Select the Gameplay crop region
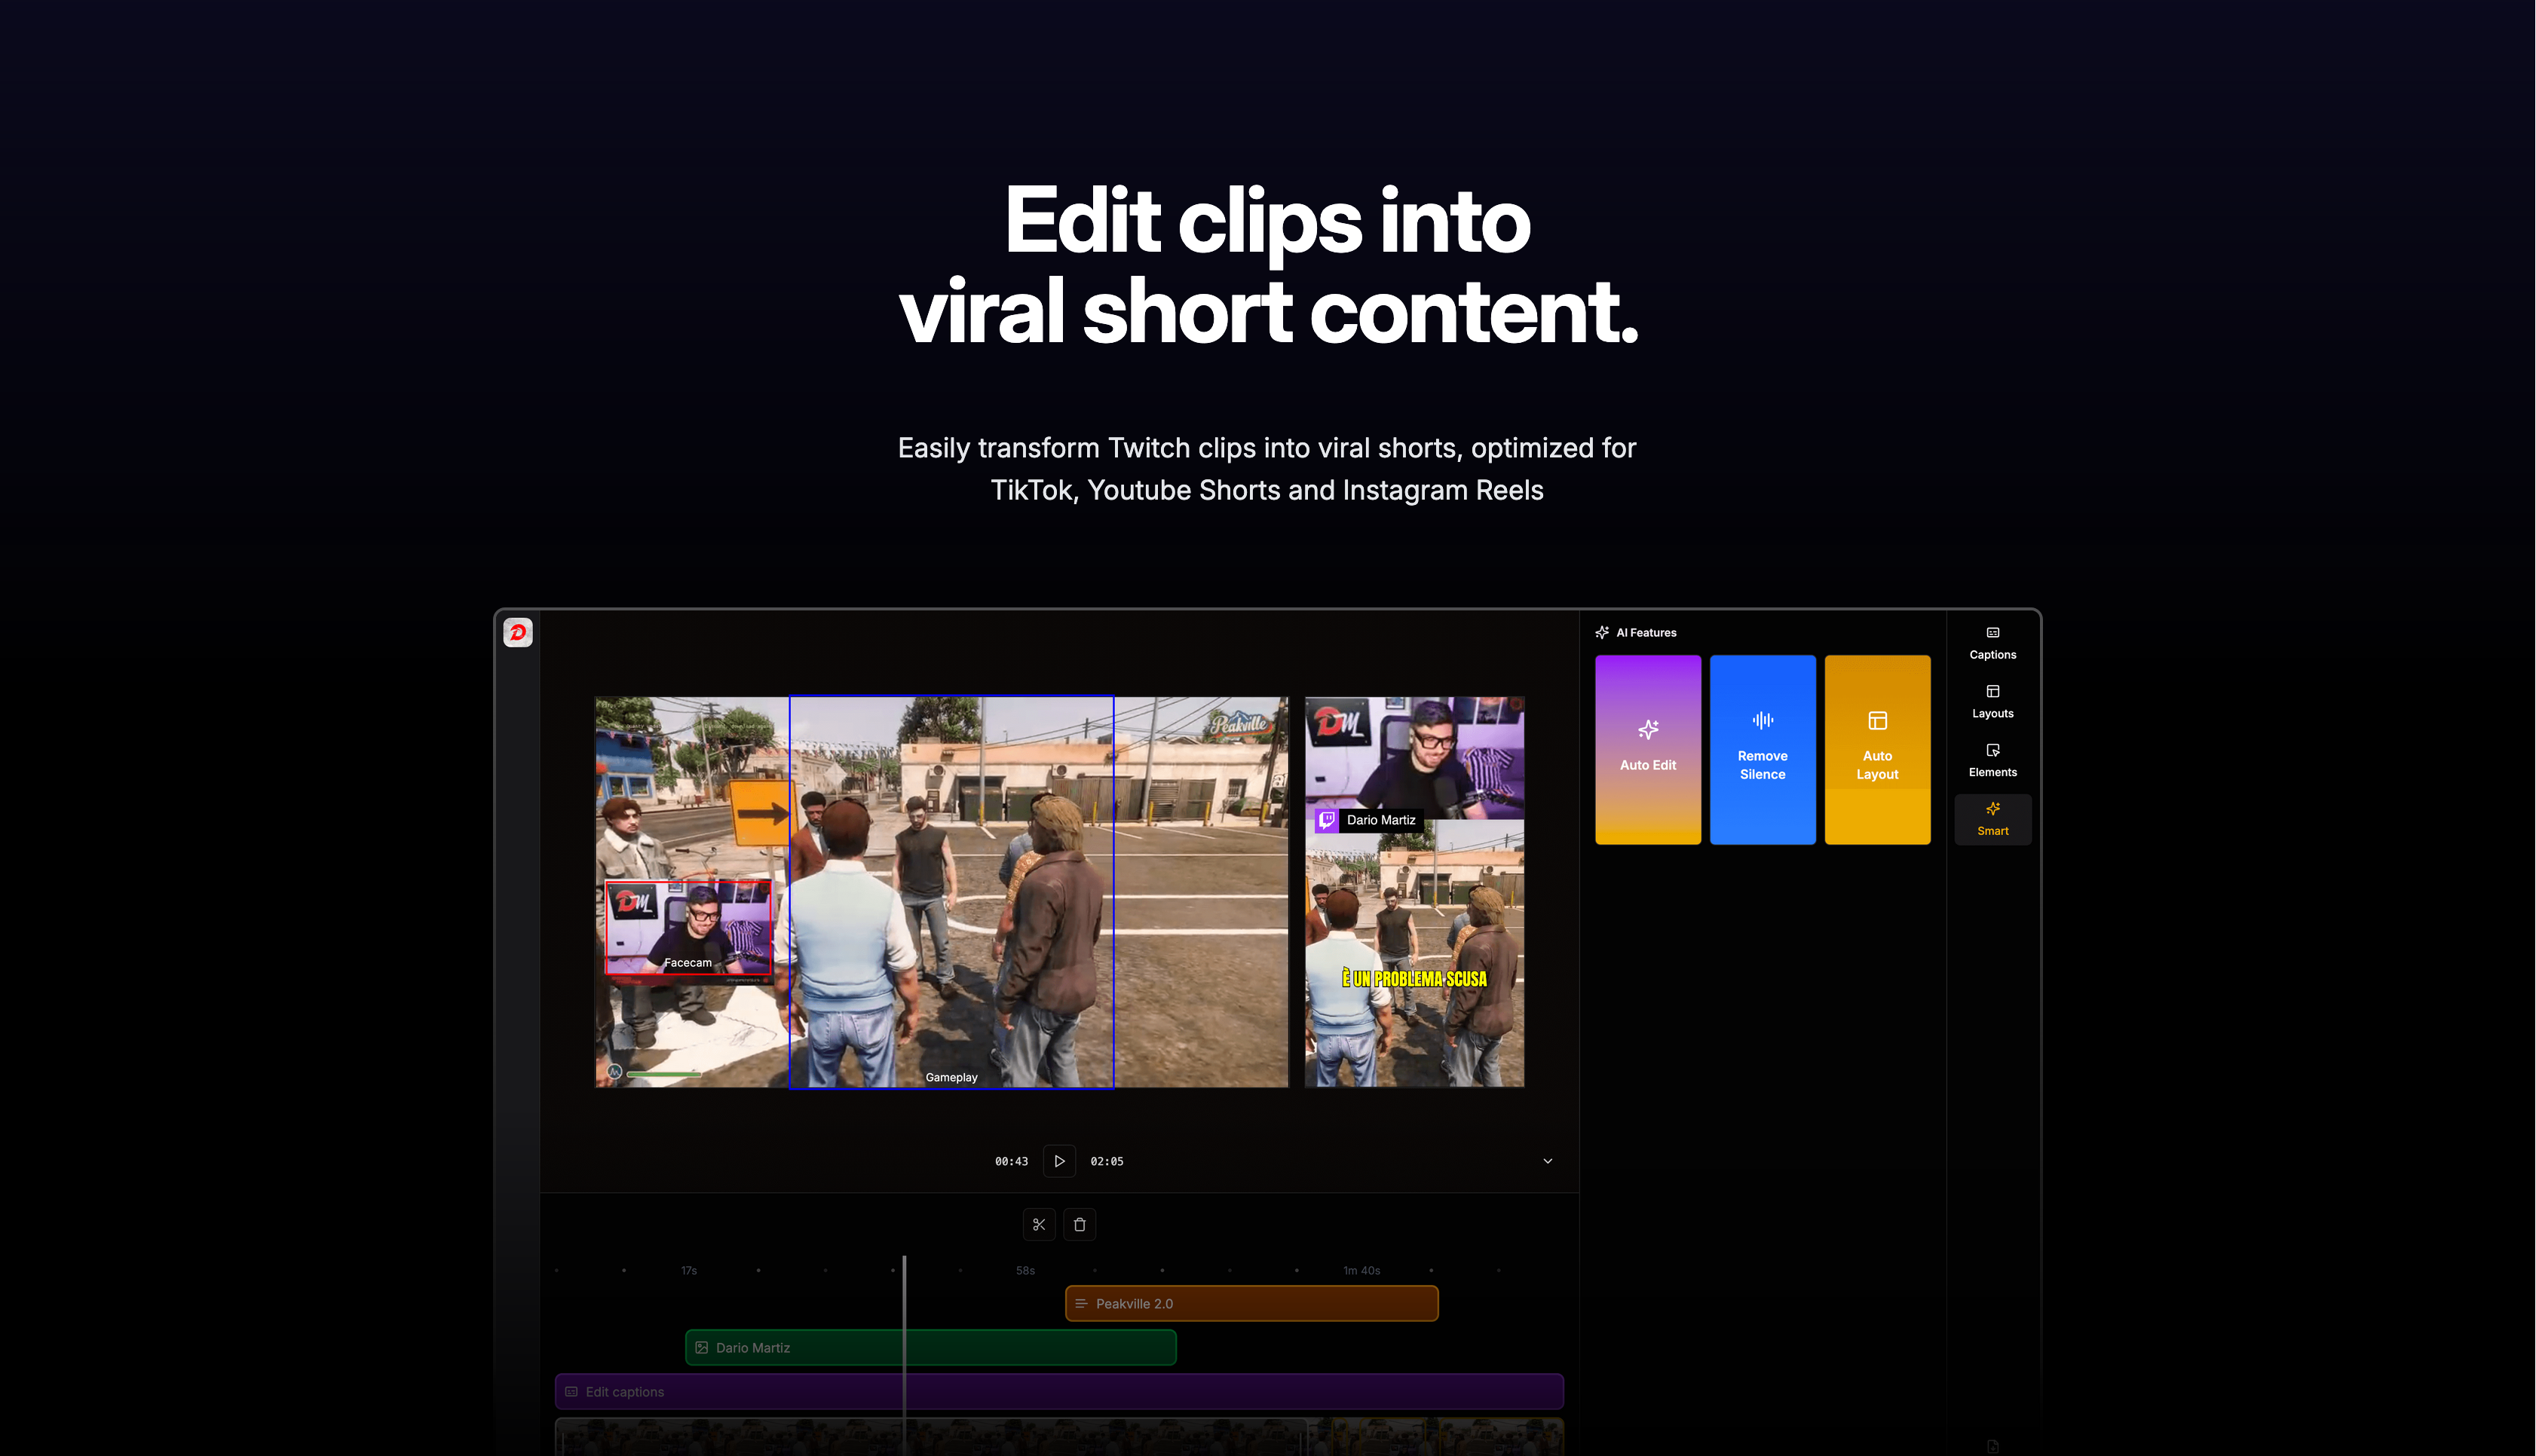The width and height of the screenshot is (2536, 1456). point(951,892)
